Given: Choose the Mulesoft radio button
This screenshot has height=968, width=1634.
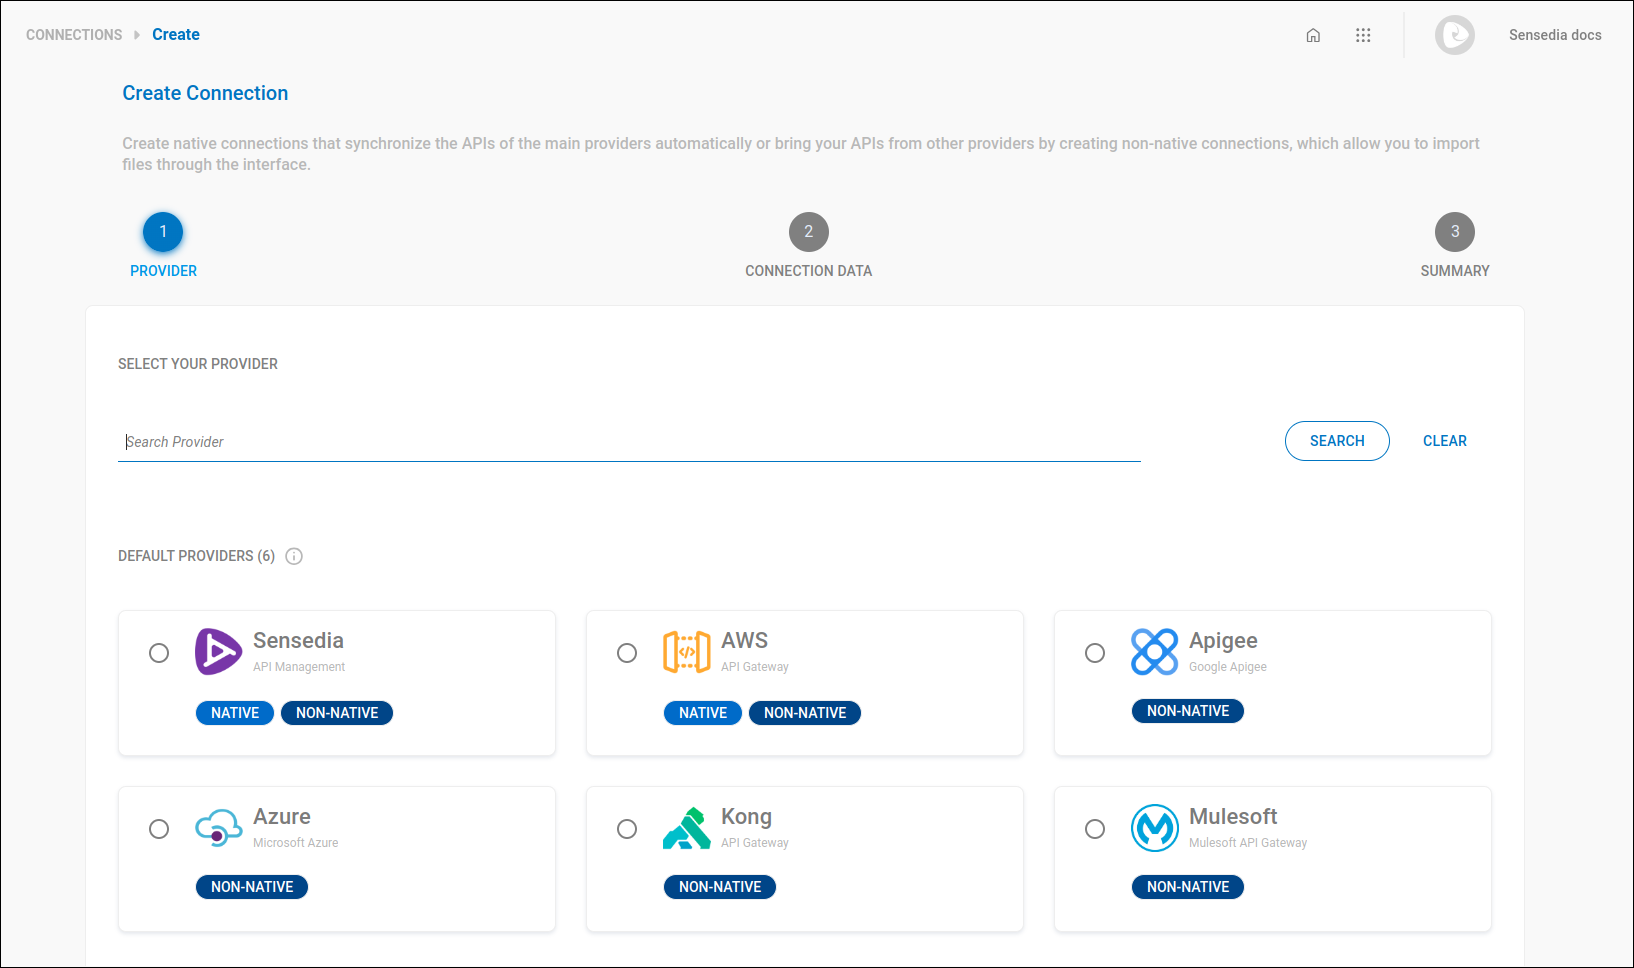Looking at the screenshot, I should (1095, 829).
